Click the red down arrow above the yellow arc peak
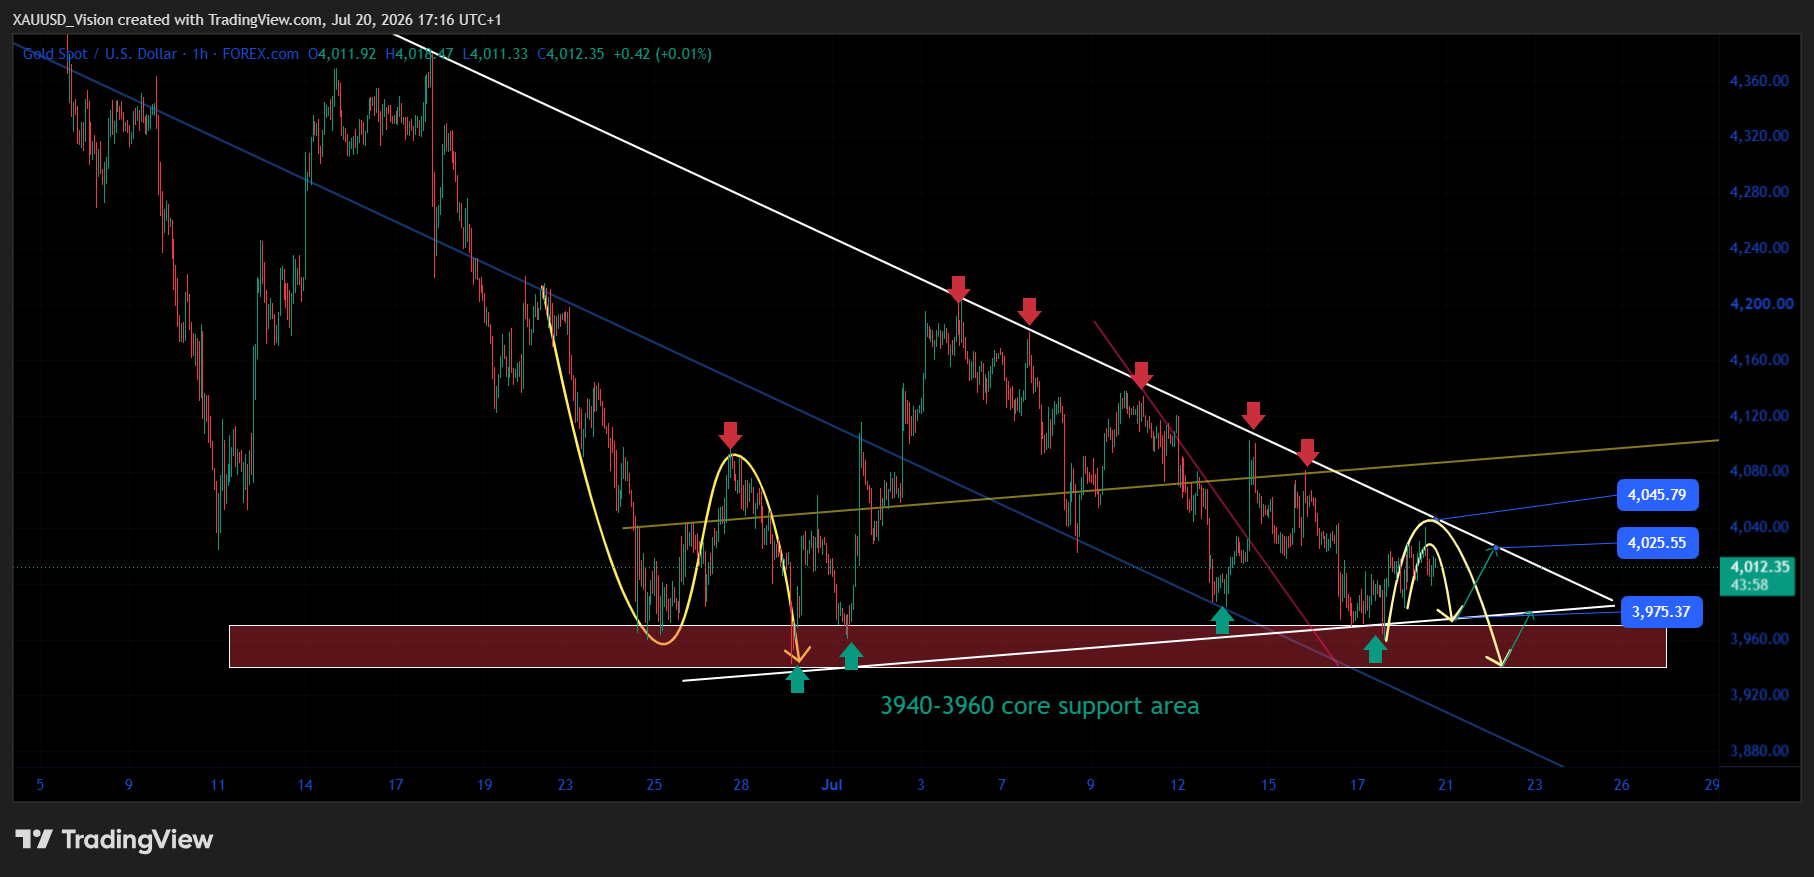Viewport: 1814px width, 877px height. (730, 435)
